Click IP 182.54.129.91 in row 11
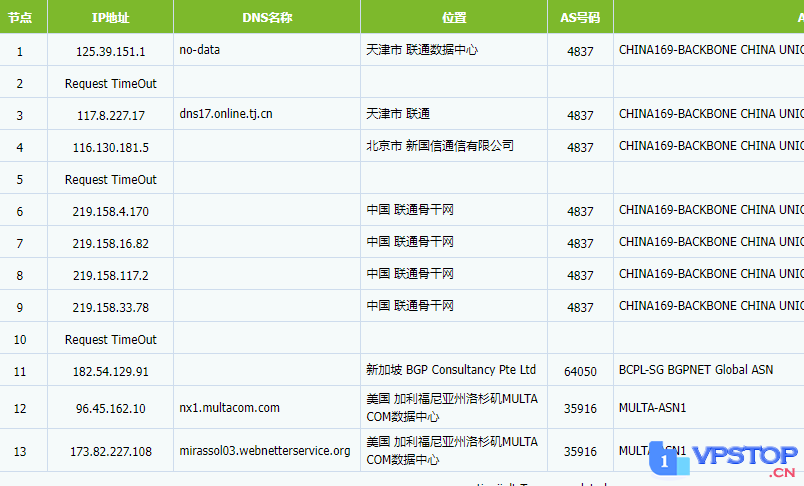804x486 pixels. point(110,372)
